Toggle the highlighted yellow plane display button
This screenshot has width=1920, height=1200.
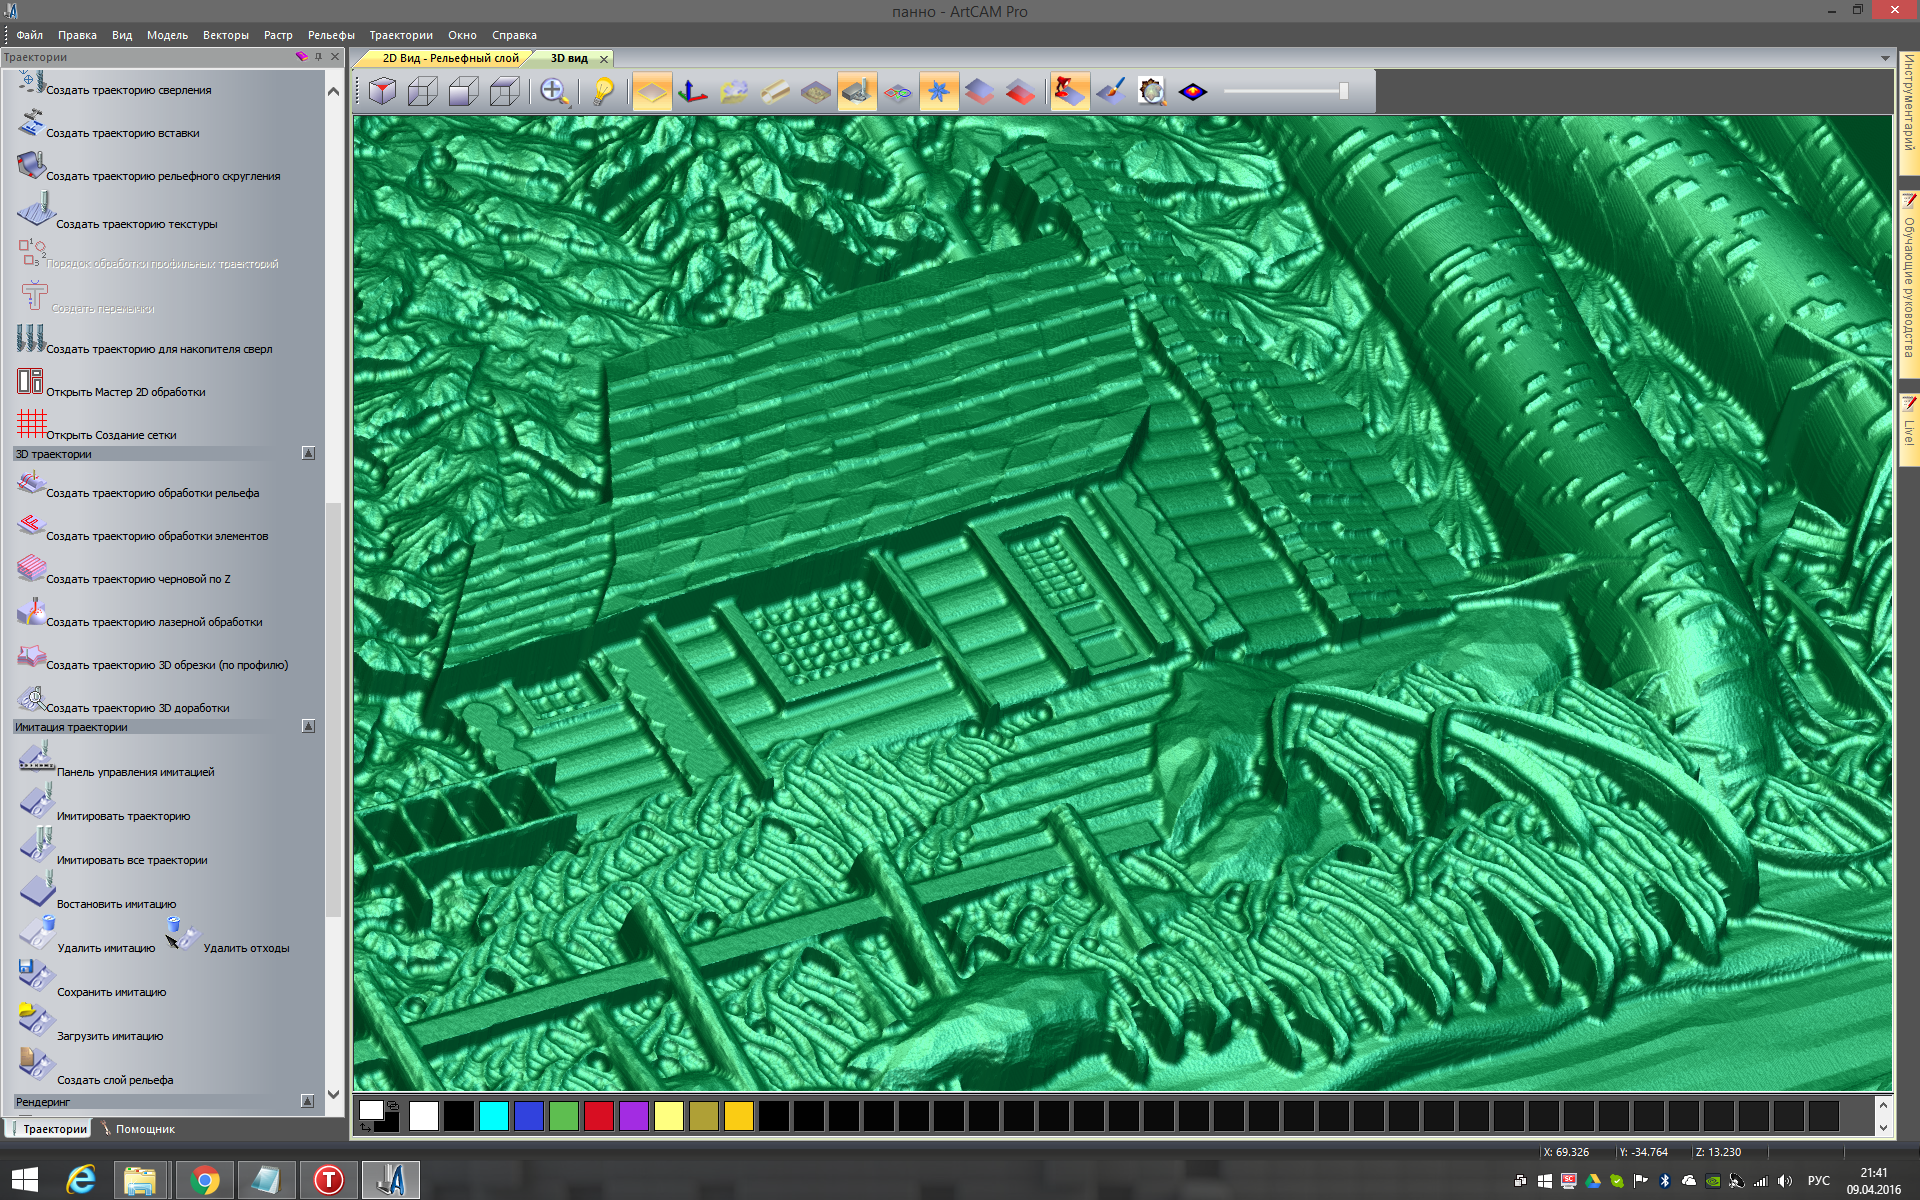click(651, 92)
